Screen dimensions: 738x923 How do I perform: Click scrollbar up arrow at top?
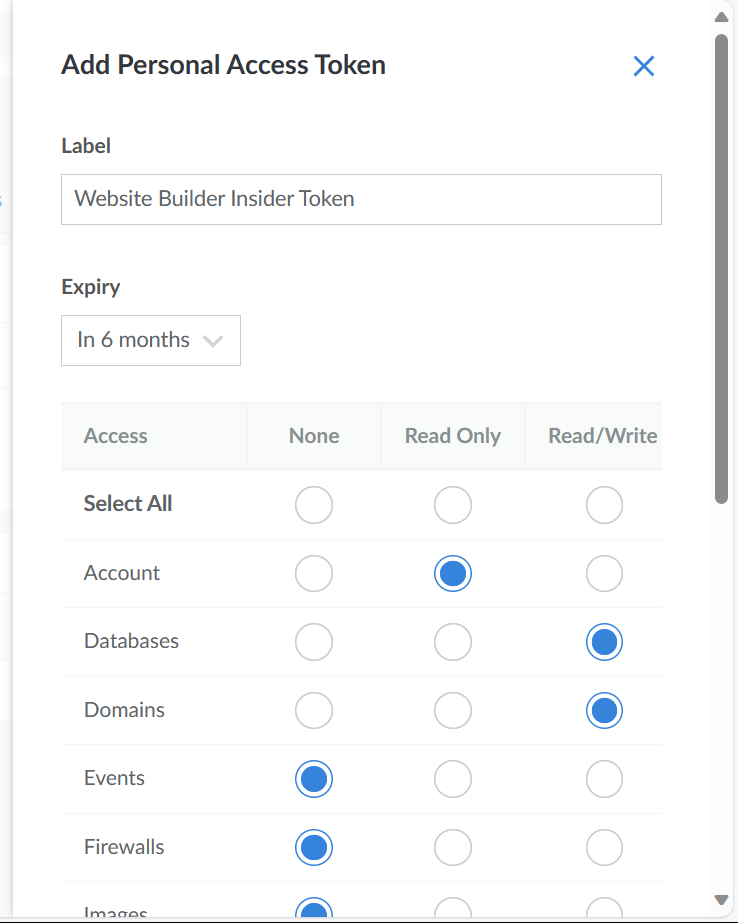pyautogui.click(x=721, y=17)
